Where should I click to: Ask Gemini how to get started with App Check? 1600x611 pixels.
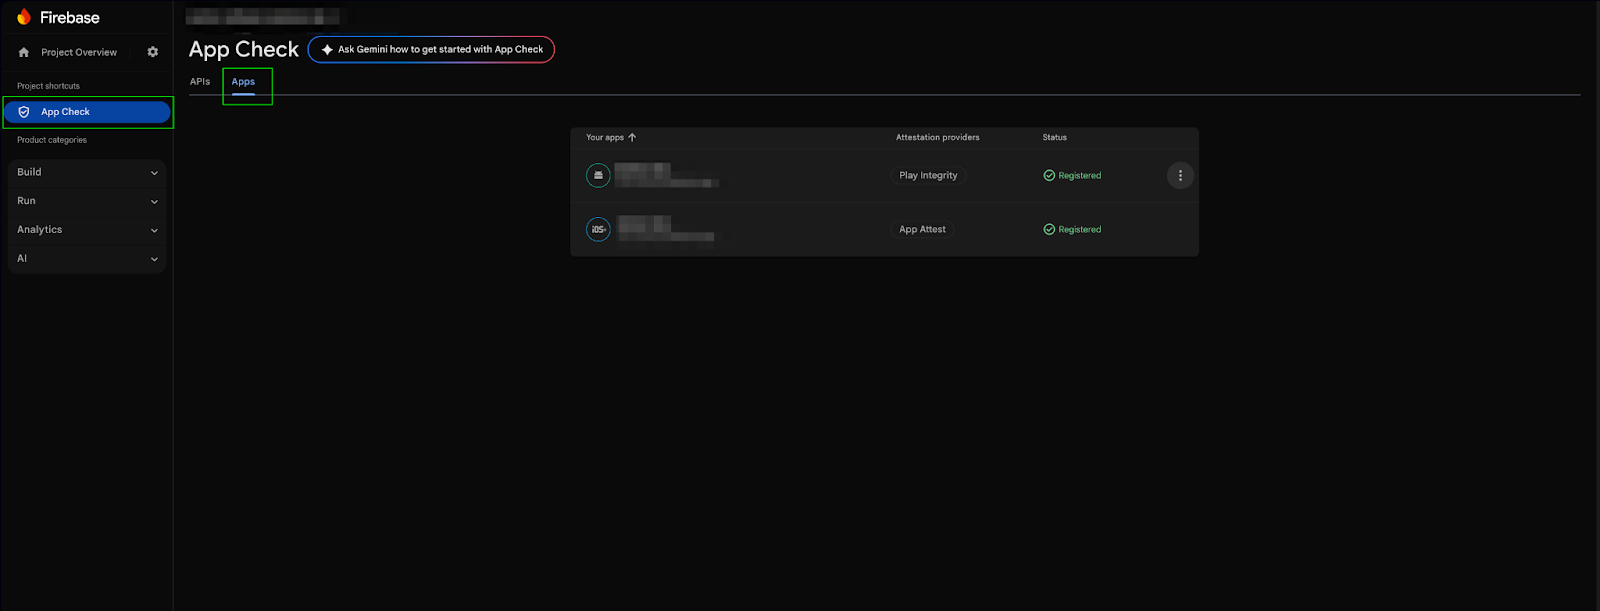click(x=431, y=49)
